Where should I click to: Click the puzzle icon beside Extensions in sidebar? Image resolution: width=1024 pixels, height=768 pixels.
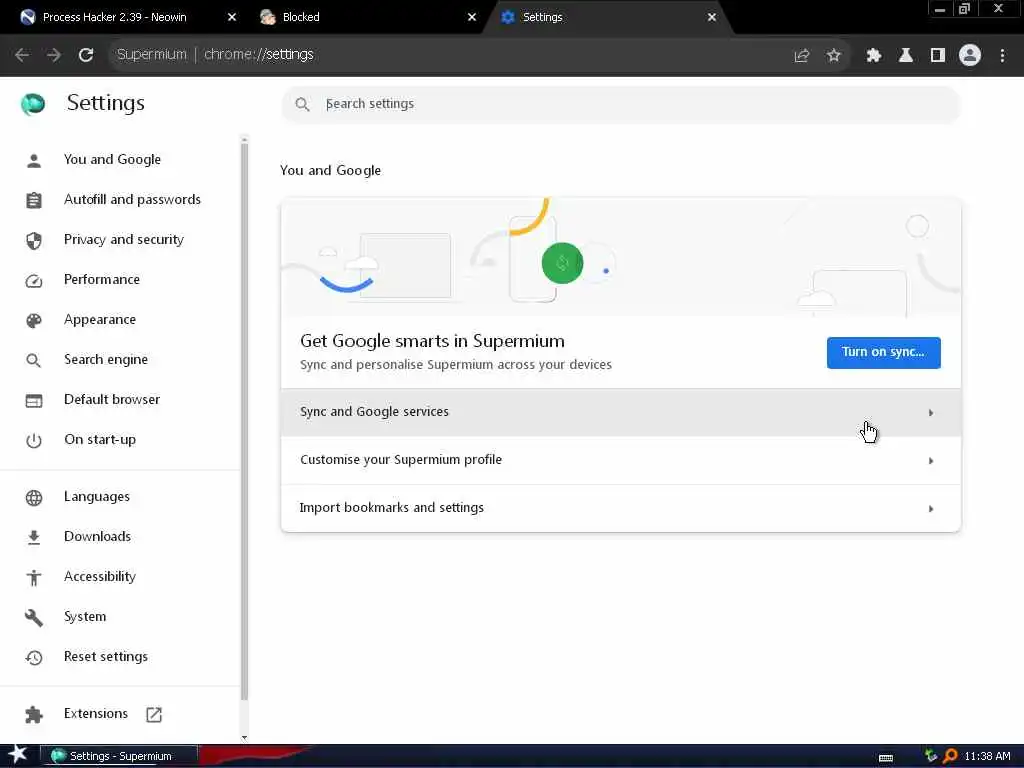[x=34, y=714]
